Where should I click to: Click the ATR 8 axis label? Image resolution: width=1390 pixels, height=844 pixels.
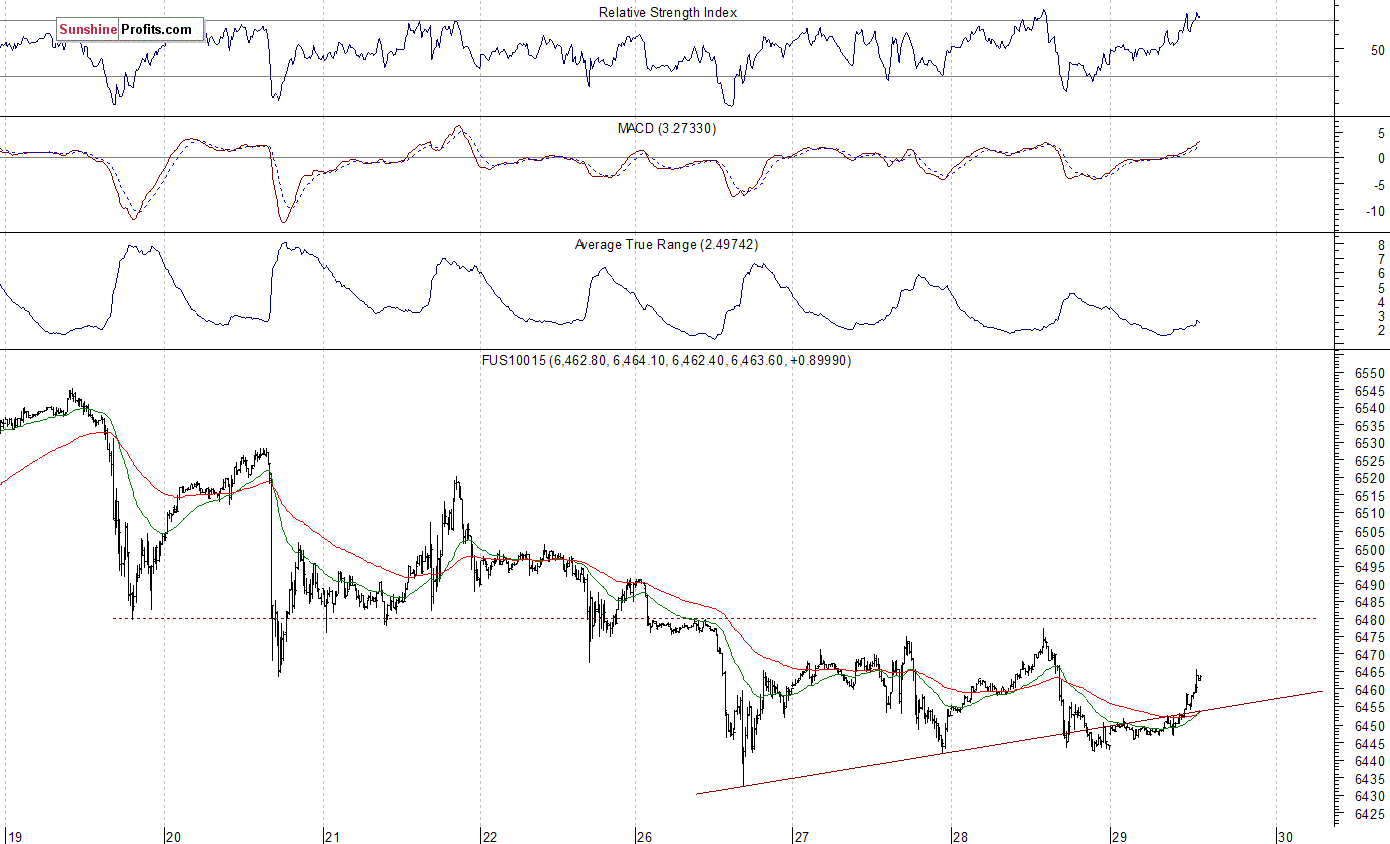[x=1381, y=245]
